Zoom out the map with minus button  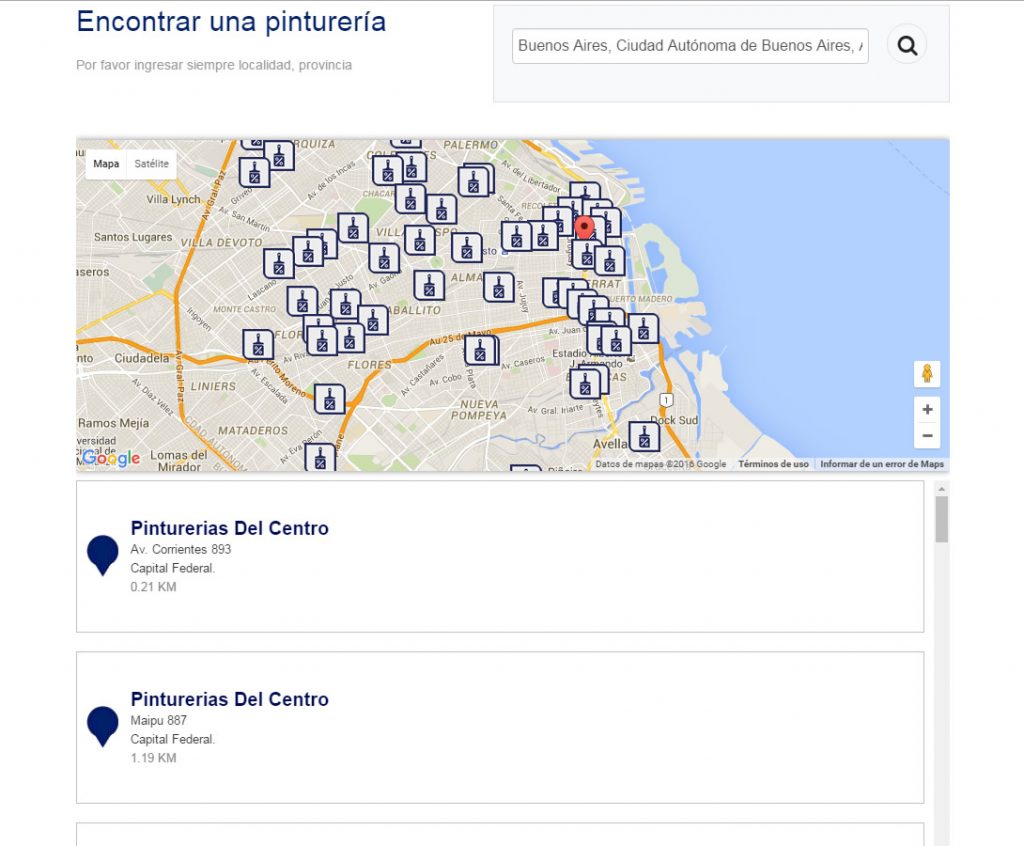927,435
